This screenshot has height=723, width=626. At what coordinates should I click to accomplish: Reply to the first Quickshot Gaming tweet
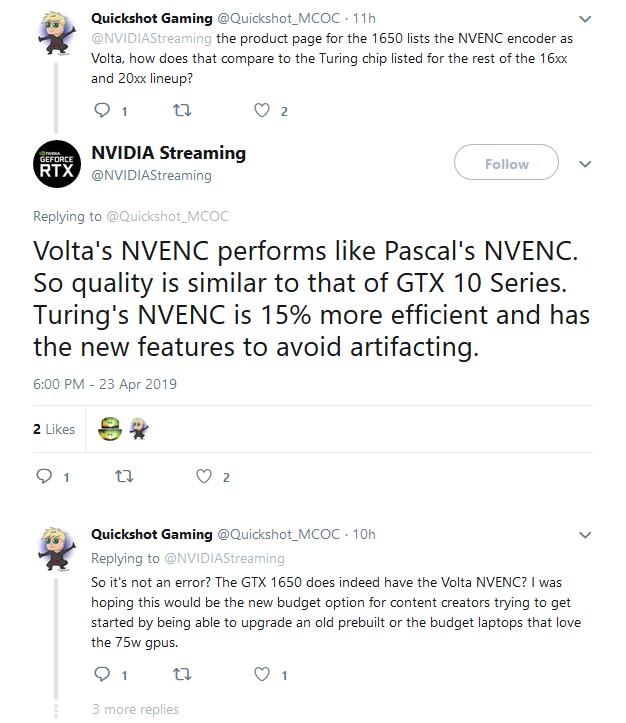pos(101,111)
